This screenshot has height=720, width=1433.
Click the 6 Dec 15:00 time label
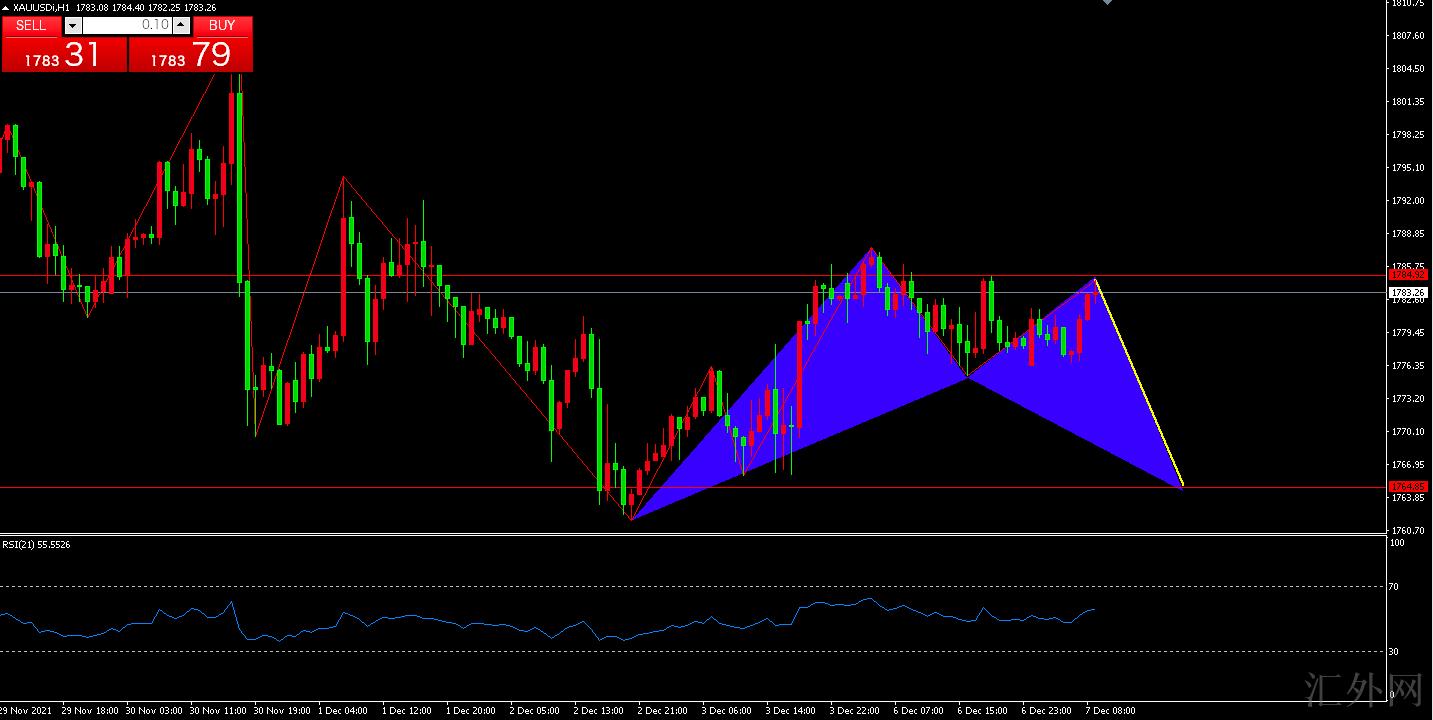tap(985, 711)
